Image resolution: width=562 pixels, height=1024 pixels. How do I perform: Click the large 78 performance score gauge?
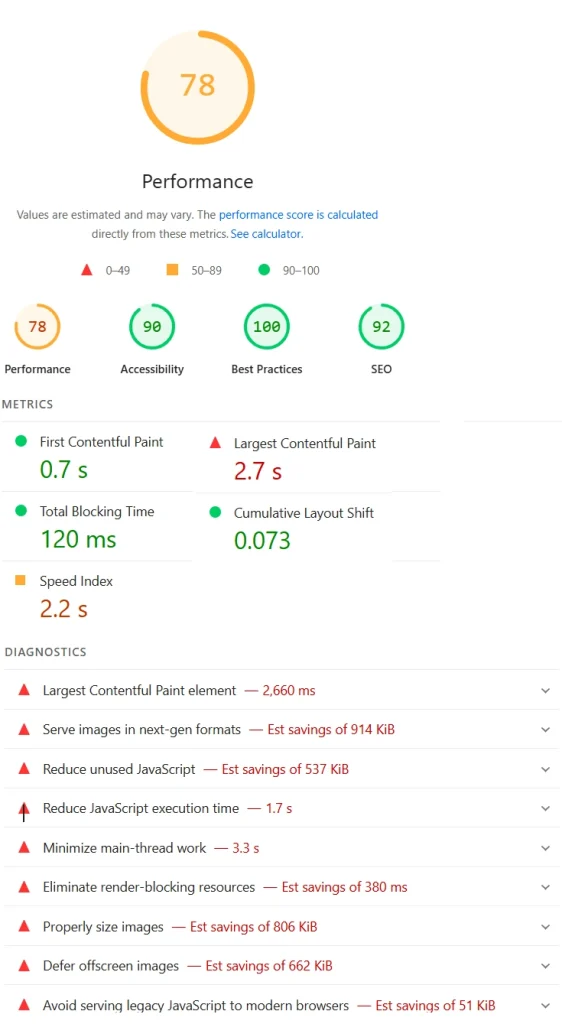[x=197, y=86]
